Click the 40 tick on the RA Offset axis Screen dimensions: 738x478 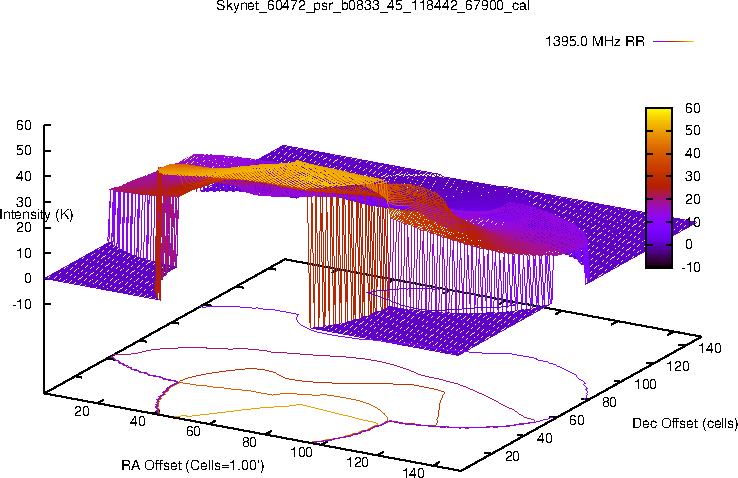(137, 421)
